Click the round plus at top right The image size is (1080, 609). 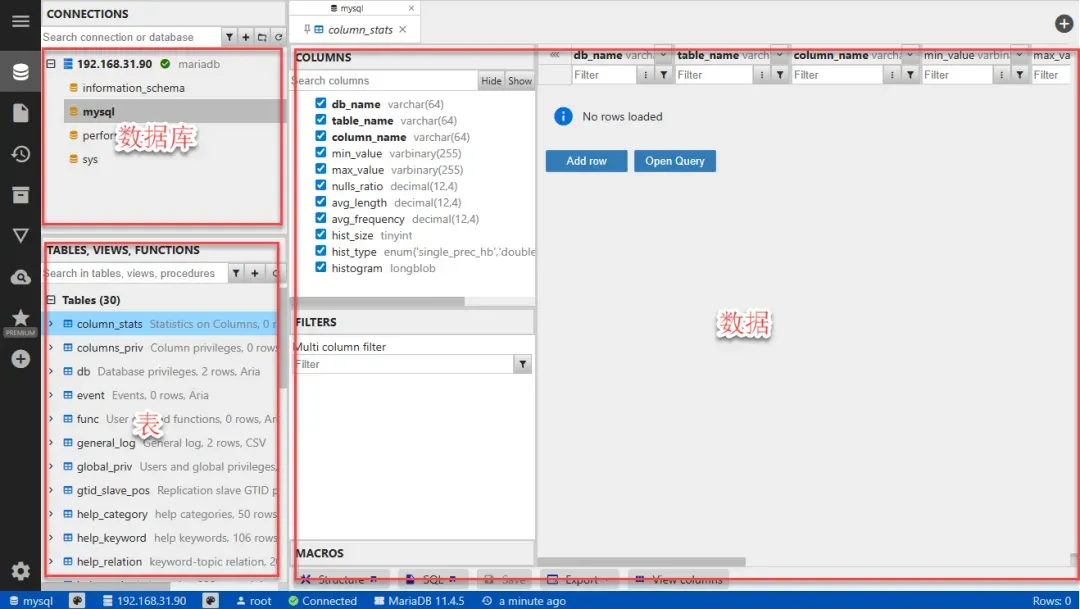[x=1063, y=24]
